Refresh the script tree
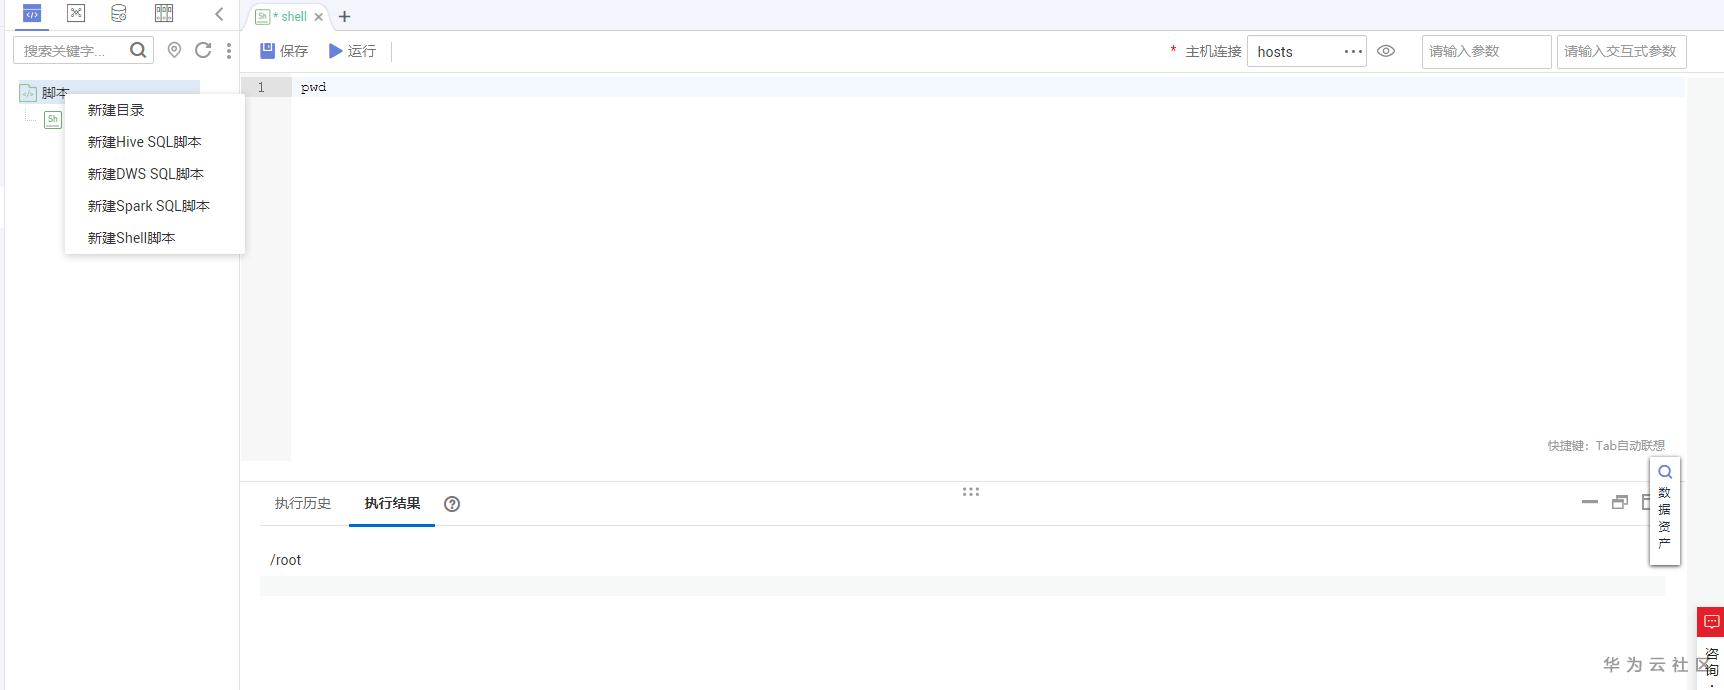Viewport: 1724px width, 690px height. click(x=203, y=50)
